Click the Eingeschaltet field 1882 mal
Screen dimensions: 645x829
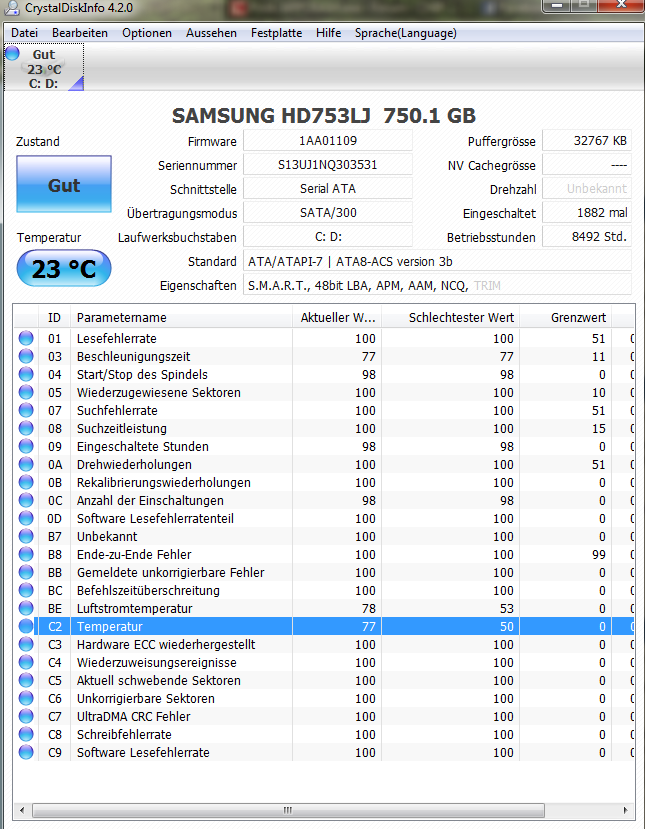coord(587,213)
